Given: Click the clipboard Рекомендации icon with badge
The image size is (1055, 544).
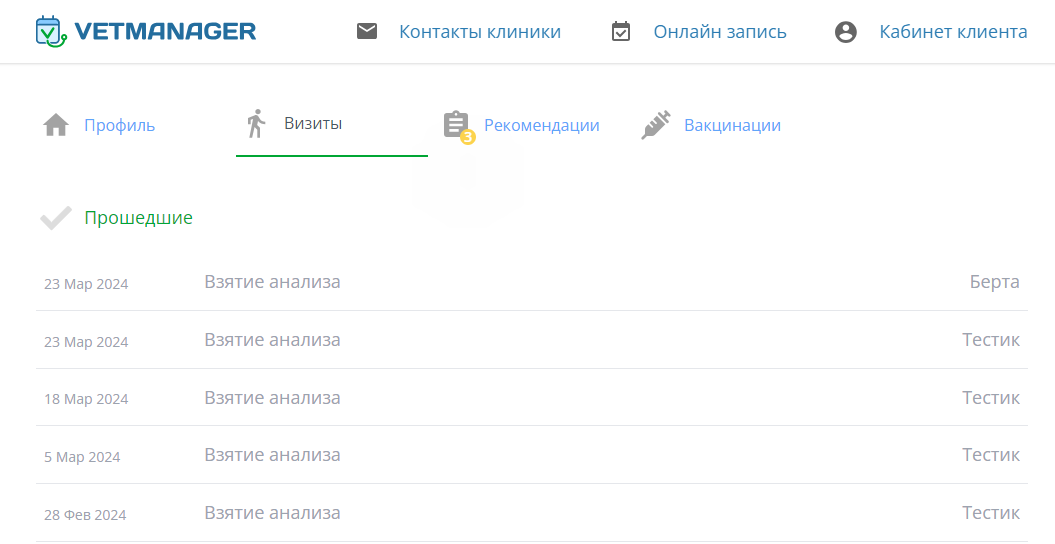Looking at the screenshot, I should pos(456,125).
